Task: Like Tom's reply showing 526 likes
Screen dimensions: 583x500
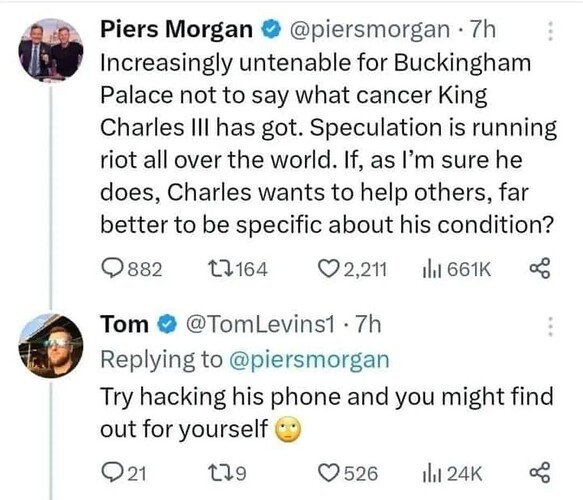Action: point(329,473)
